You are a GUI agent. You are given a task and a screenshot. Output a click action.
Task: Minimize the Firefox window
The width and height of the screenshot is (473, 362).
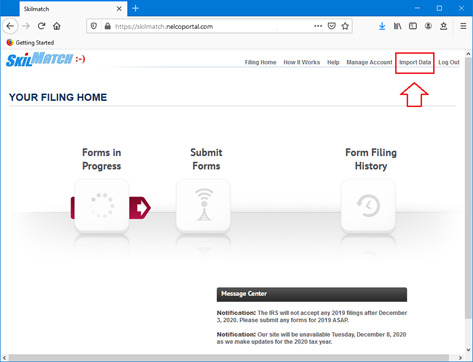[418, 8]
